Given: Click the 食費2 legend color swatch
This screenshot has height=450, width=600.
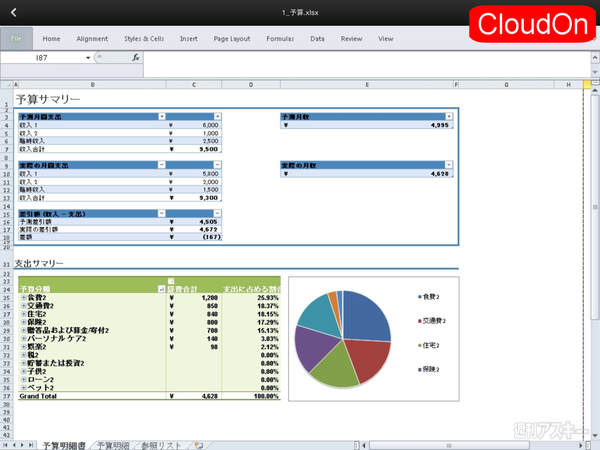Looking at the screenshot, I should [419, 297].
